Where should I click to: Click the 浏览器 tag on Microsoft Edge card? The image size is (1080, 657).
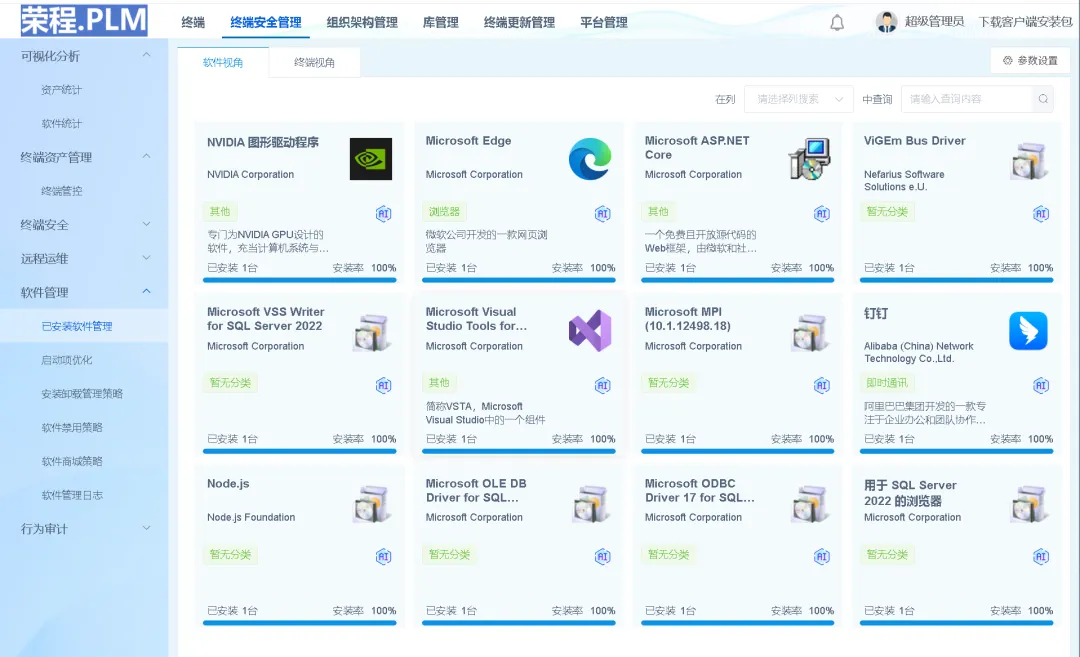pyautogui.click(x=444, y=211)
